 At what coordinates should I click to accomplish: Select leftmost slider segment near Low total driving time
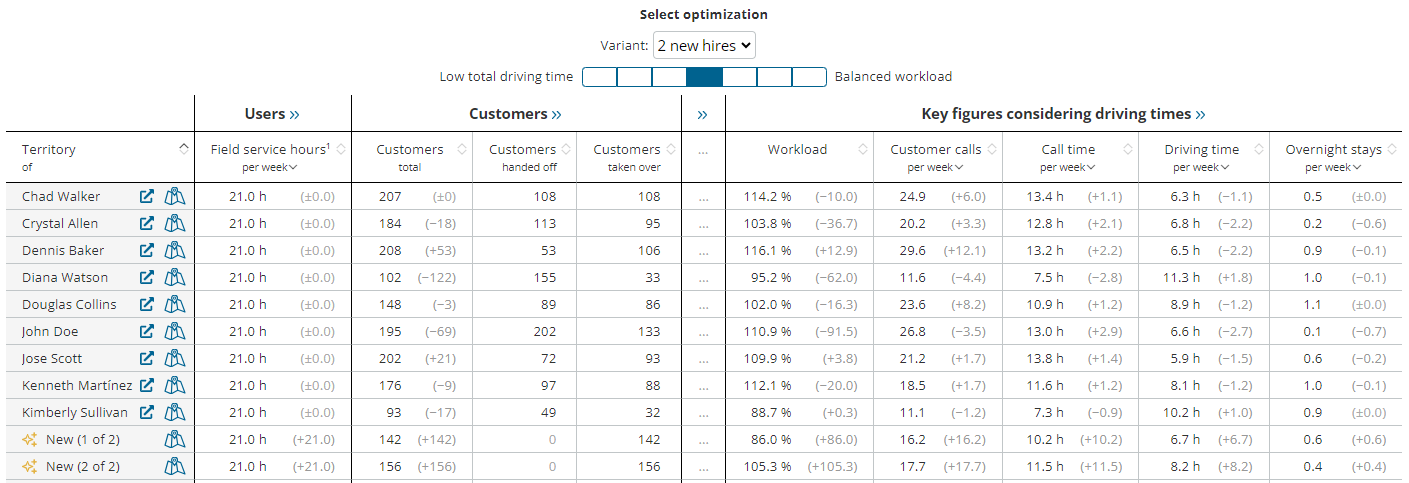599,77
